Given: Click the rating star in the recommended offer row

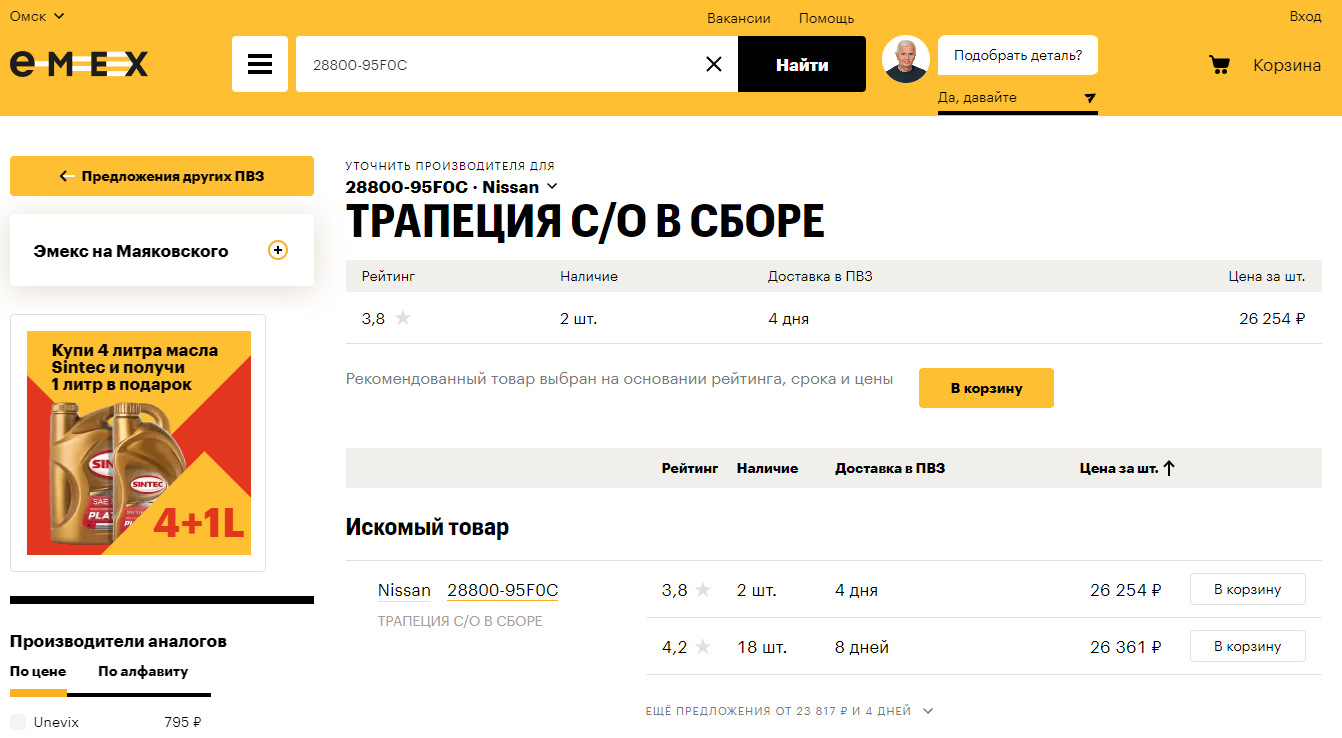Looking at the screenshot, I should pyautogui.click(x=403, y=318).
